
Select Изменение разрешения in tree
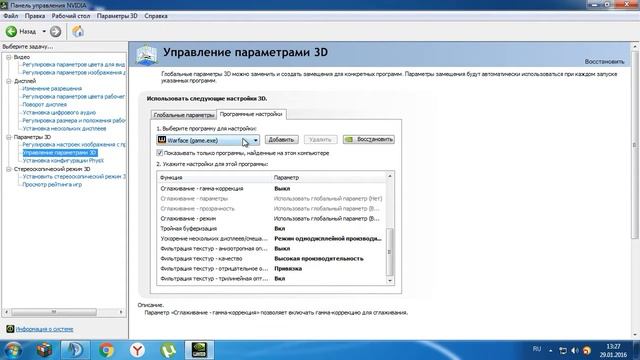point(52,89)
